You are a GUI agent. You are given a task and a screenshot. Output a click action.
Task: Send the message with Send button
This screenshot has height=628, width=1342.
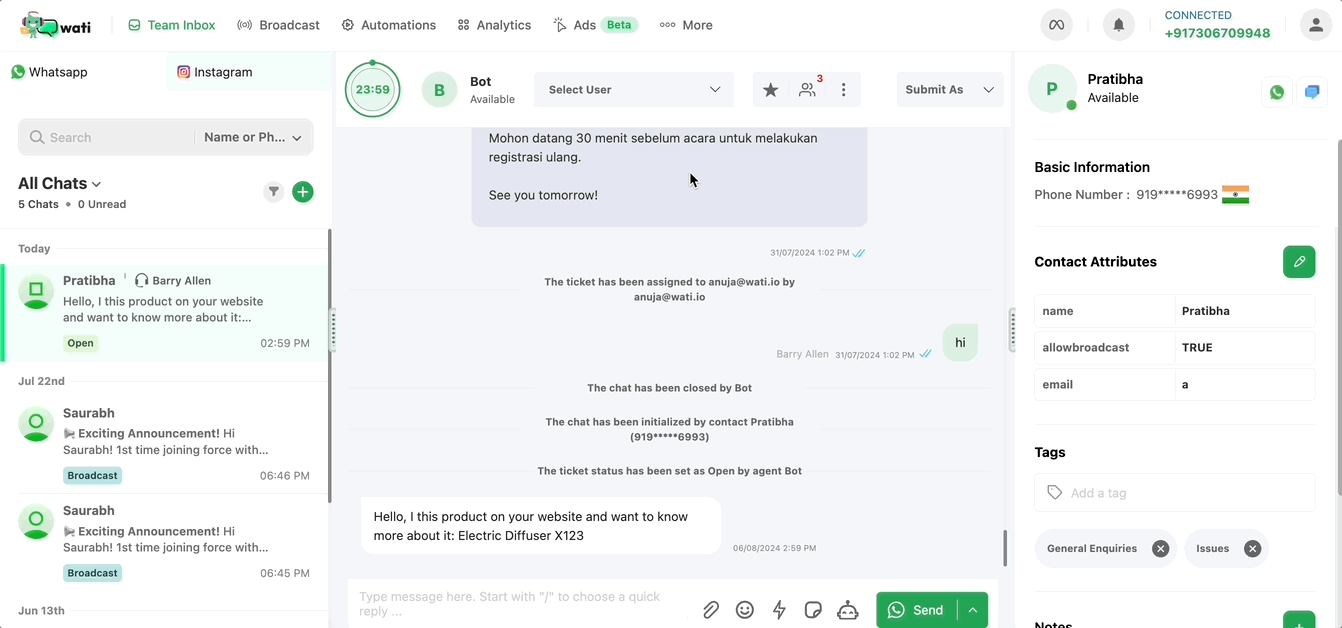tap(916, 610)
